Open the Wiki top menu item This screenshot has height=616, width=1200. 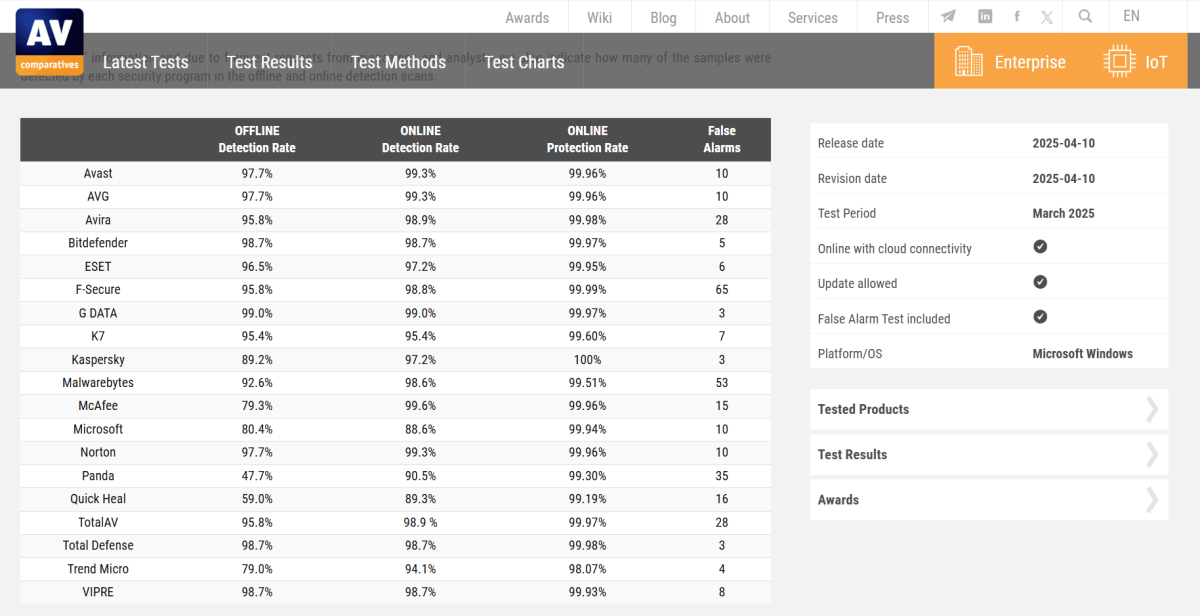coord(600,18)
